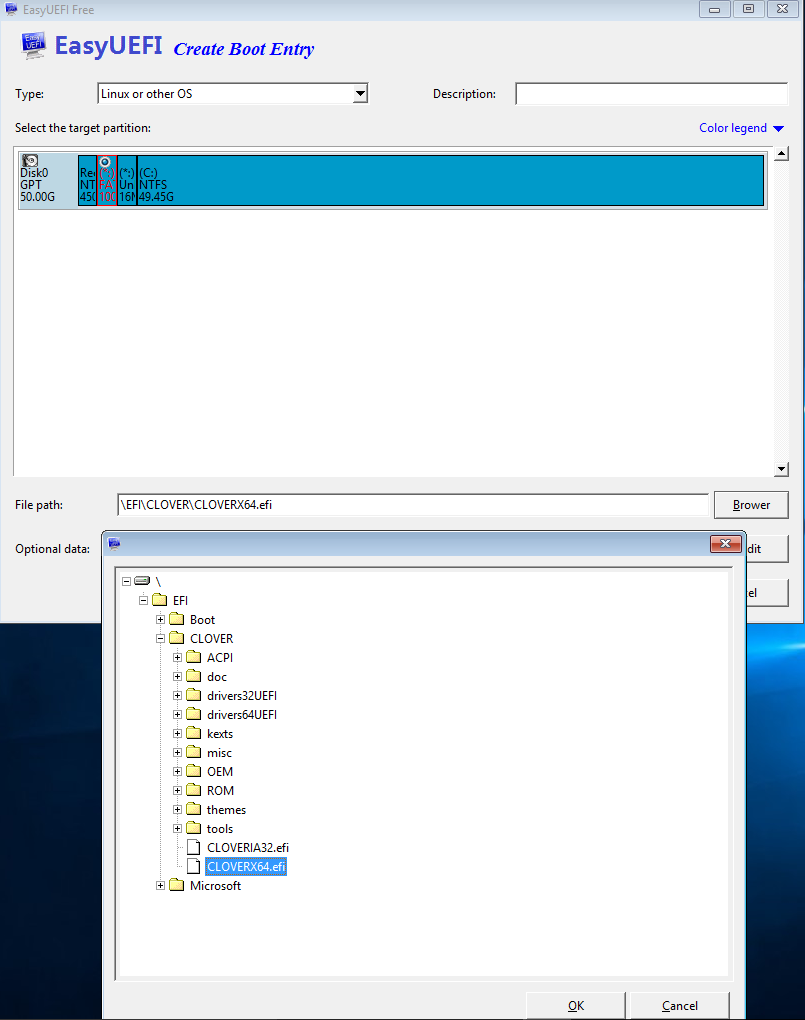This screenshot has width=805, height=1020.
Task: Click the Microsoft folder icon
Action: [177, 886]
